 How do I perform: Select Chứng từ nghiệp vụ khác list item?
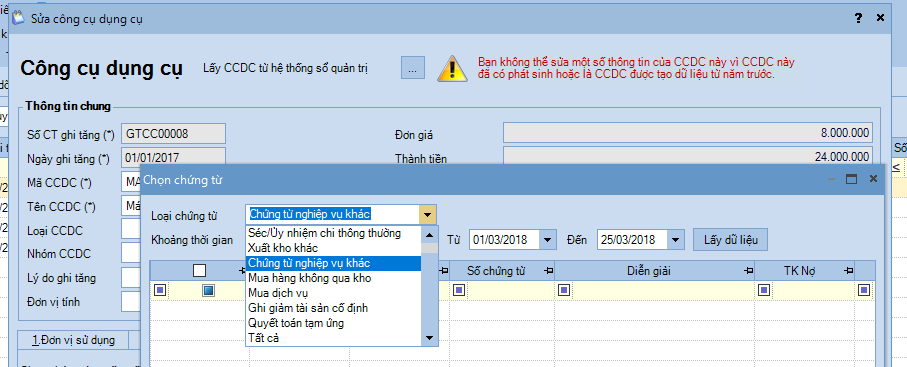coord(333,263)
